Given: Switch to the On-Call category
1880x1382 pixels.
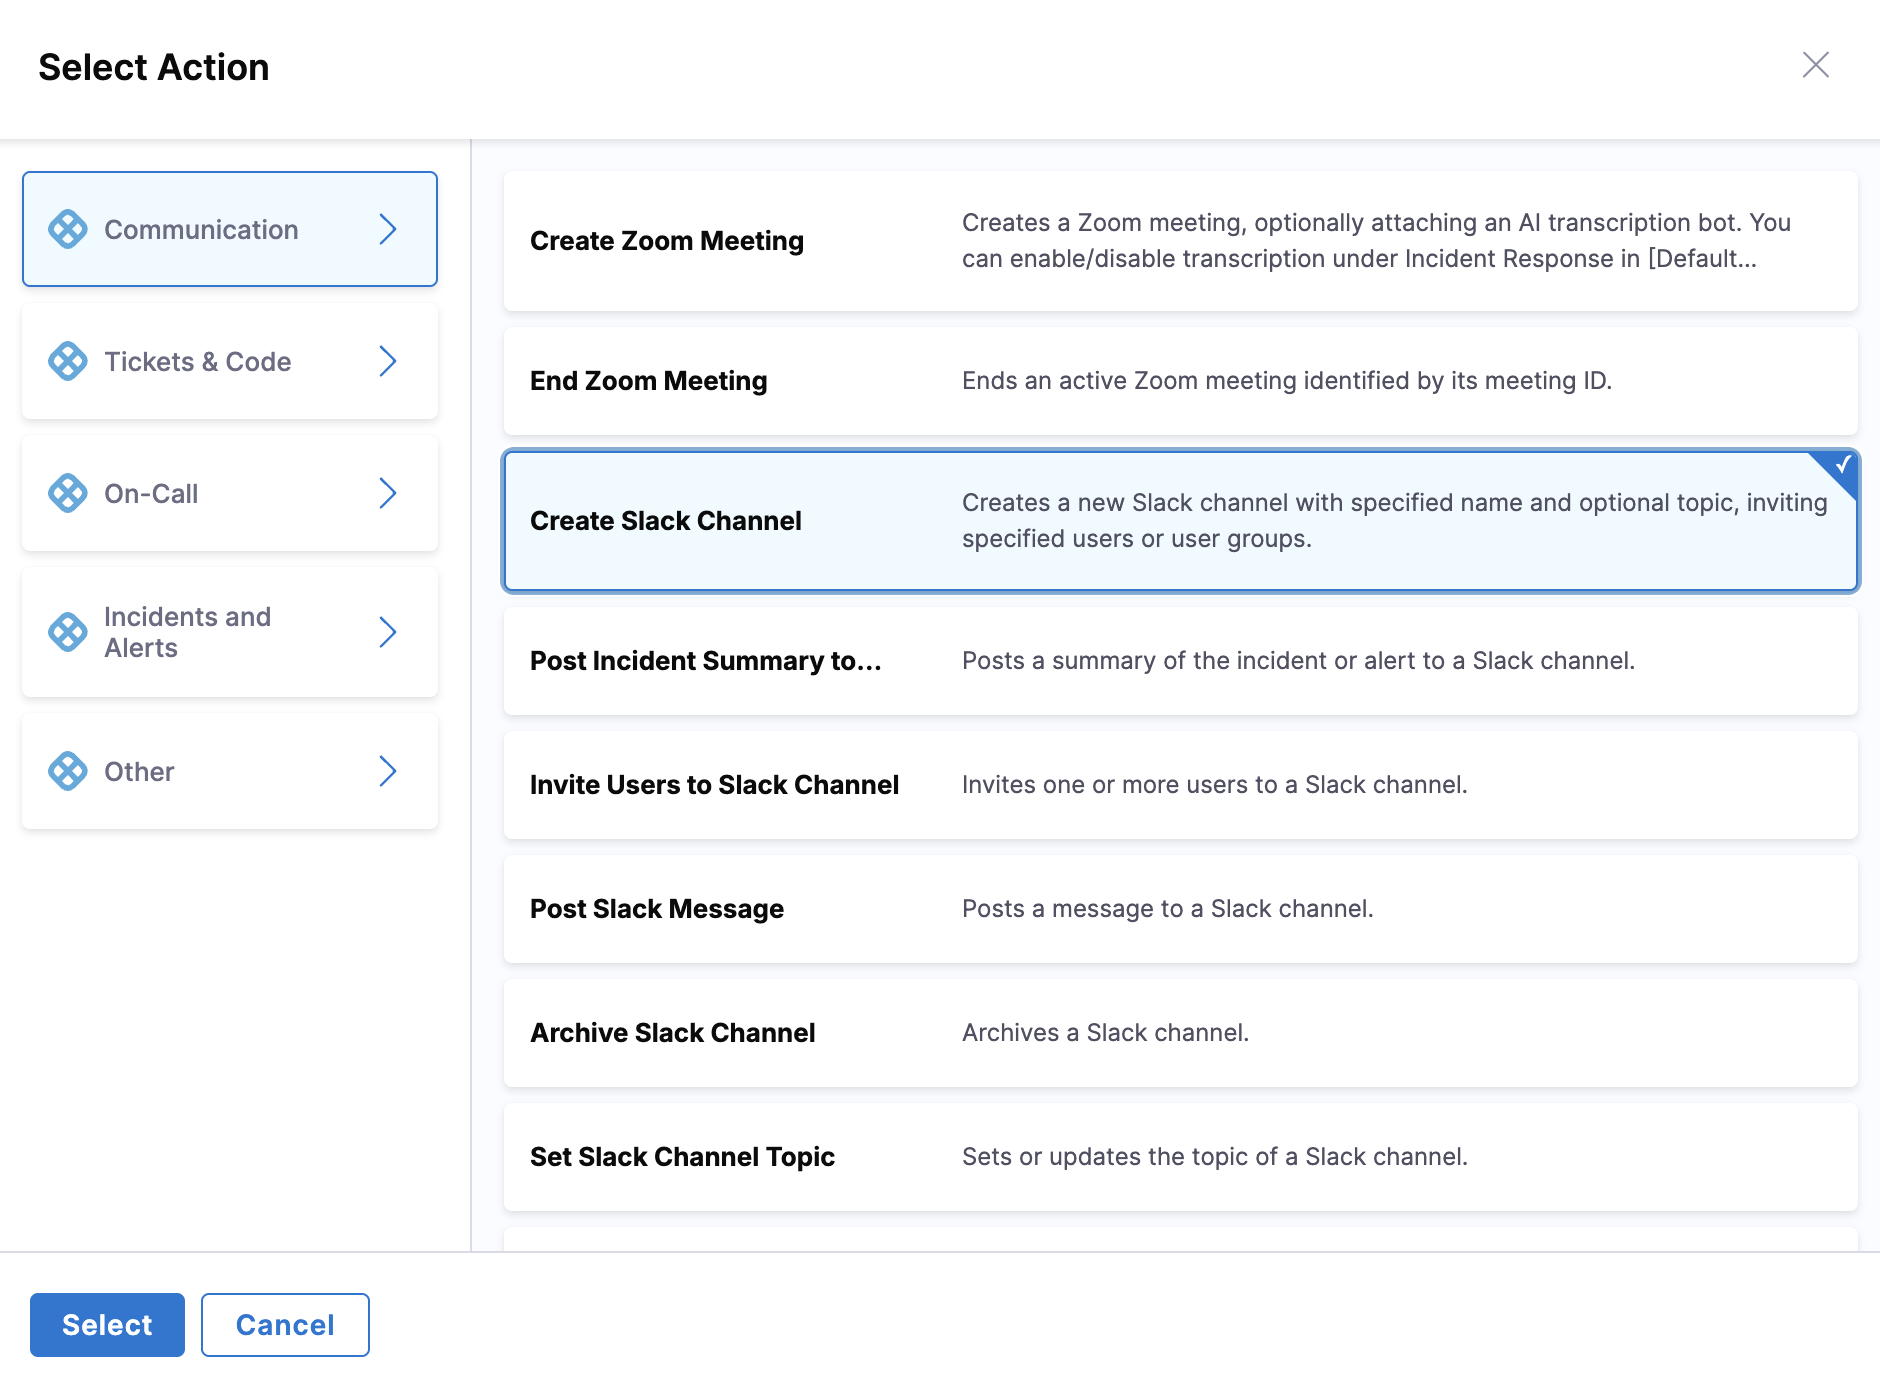Looking at the screenshot, I should point(230,493).
